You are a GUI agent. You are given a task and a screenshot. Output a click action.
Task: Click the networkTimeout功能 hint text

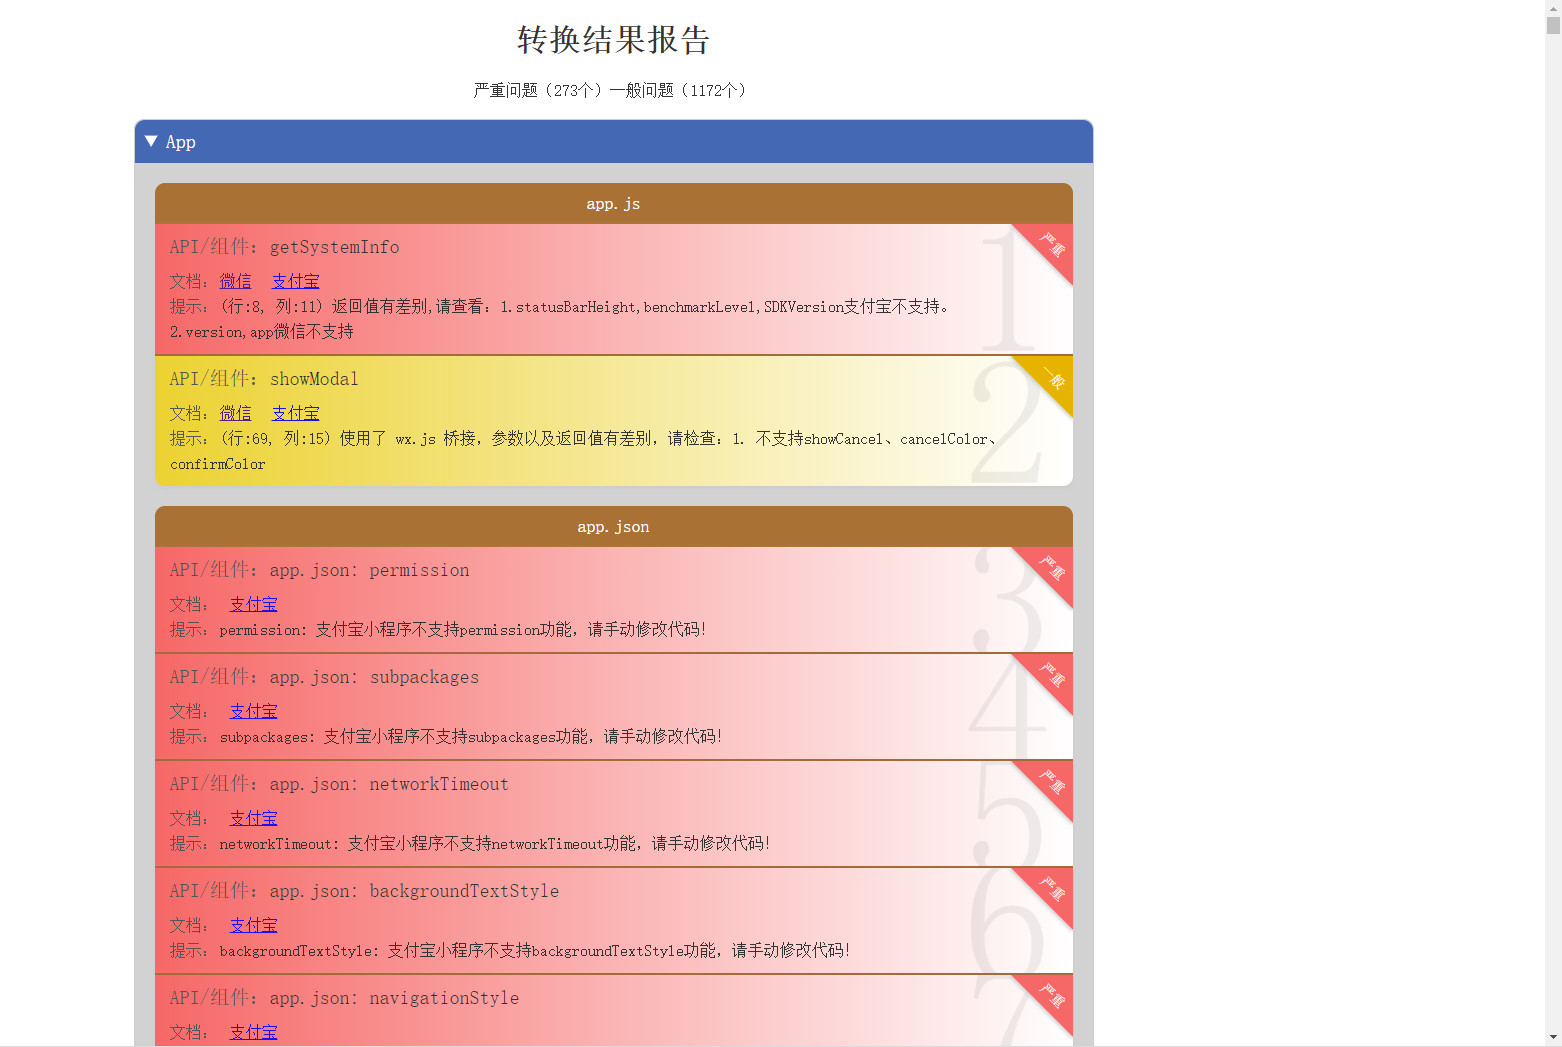click(x=495, y=843)
